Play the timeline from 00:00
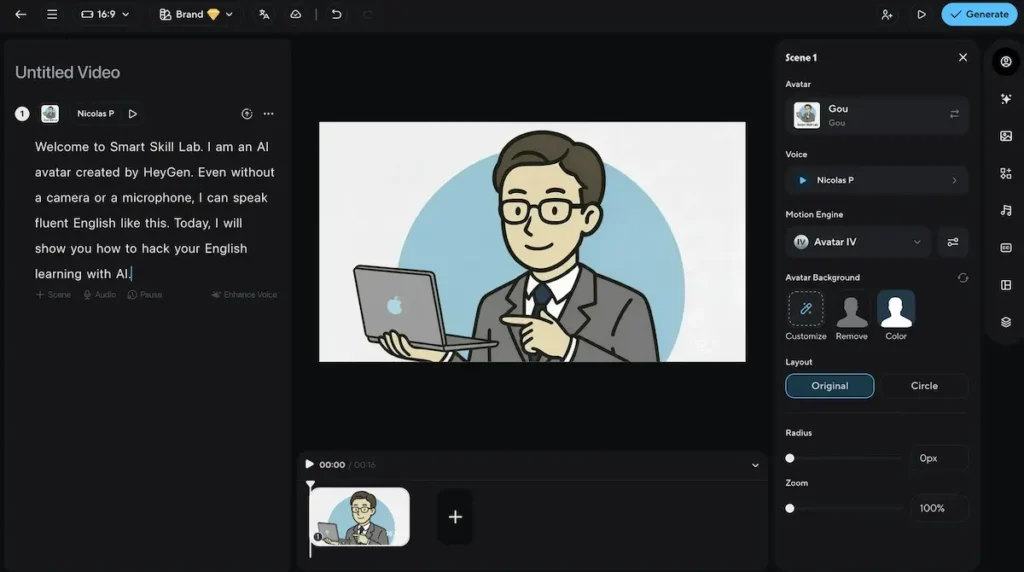The height and width of the screenshot is (572, 1024). (x=310, y=464)
